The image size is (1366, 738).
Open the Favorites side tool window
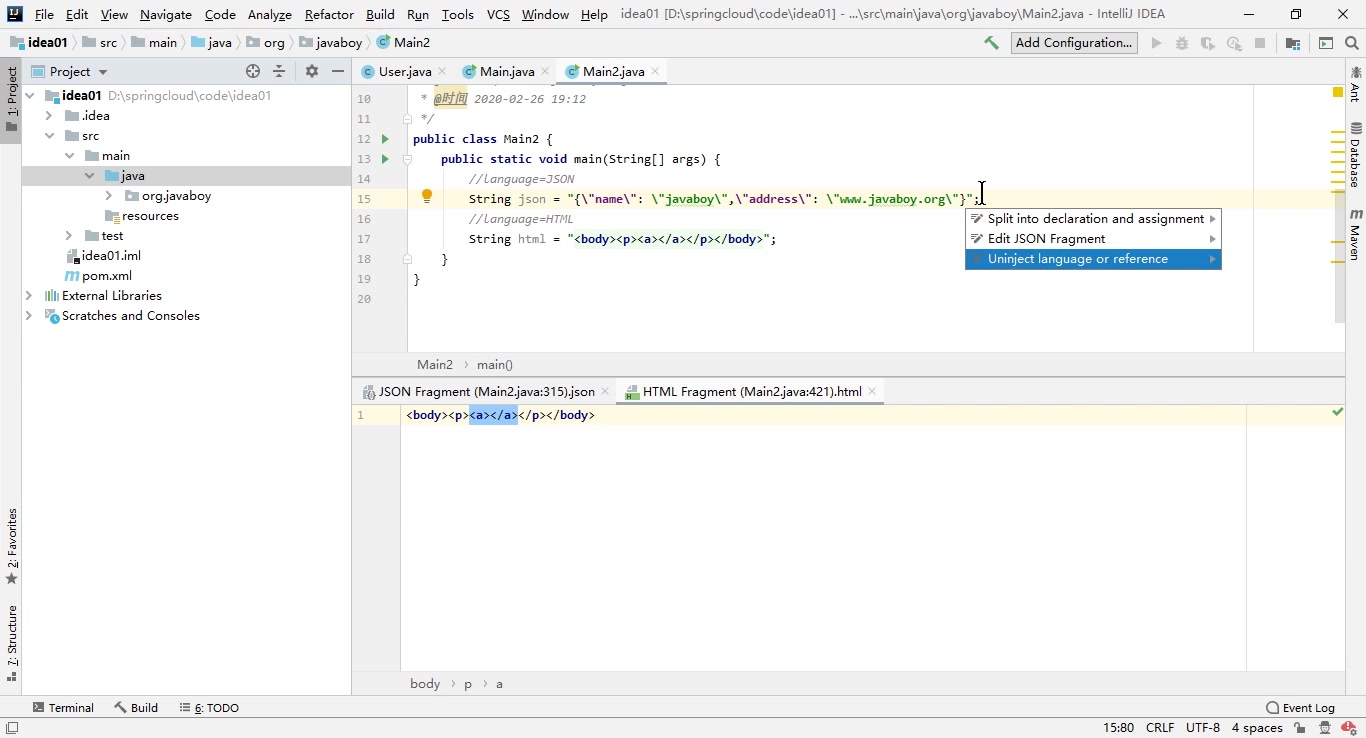(12, 546)
